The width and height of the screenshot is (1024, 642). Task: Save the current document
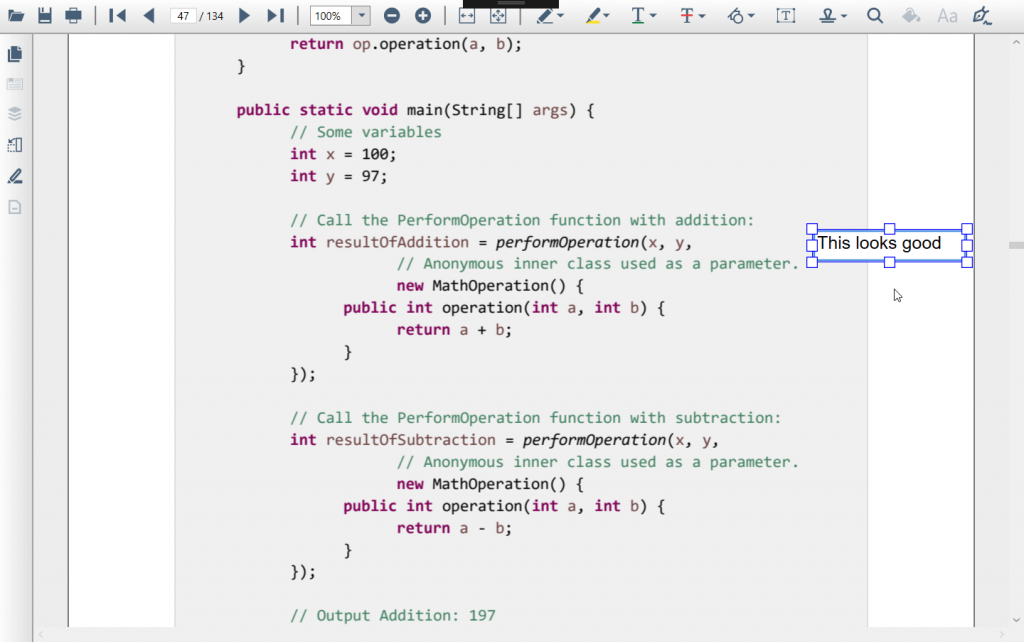point(43,14)
